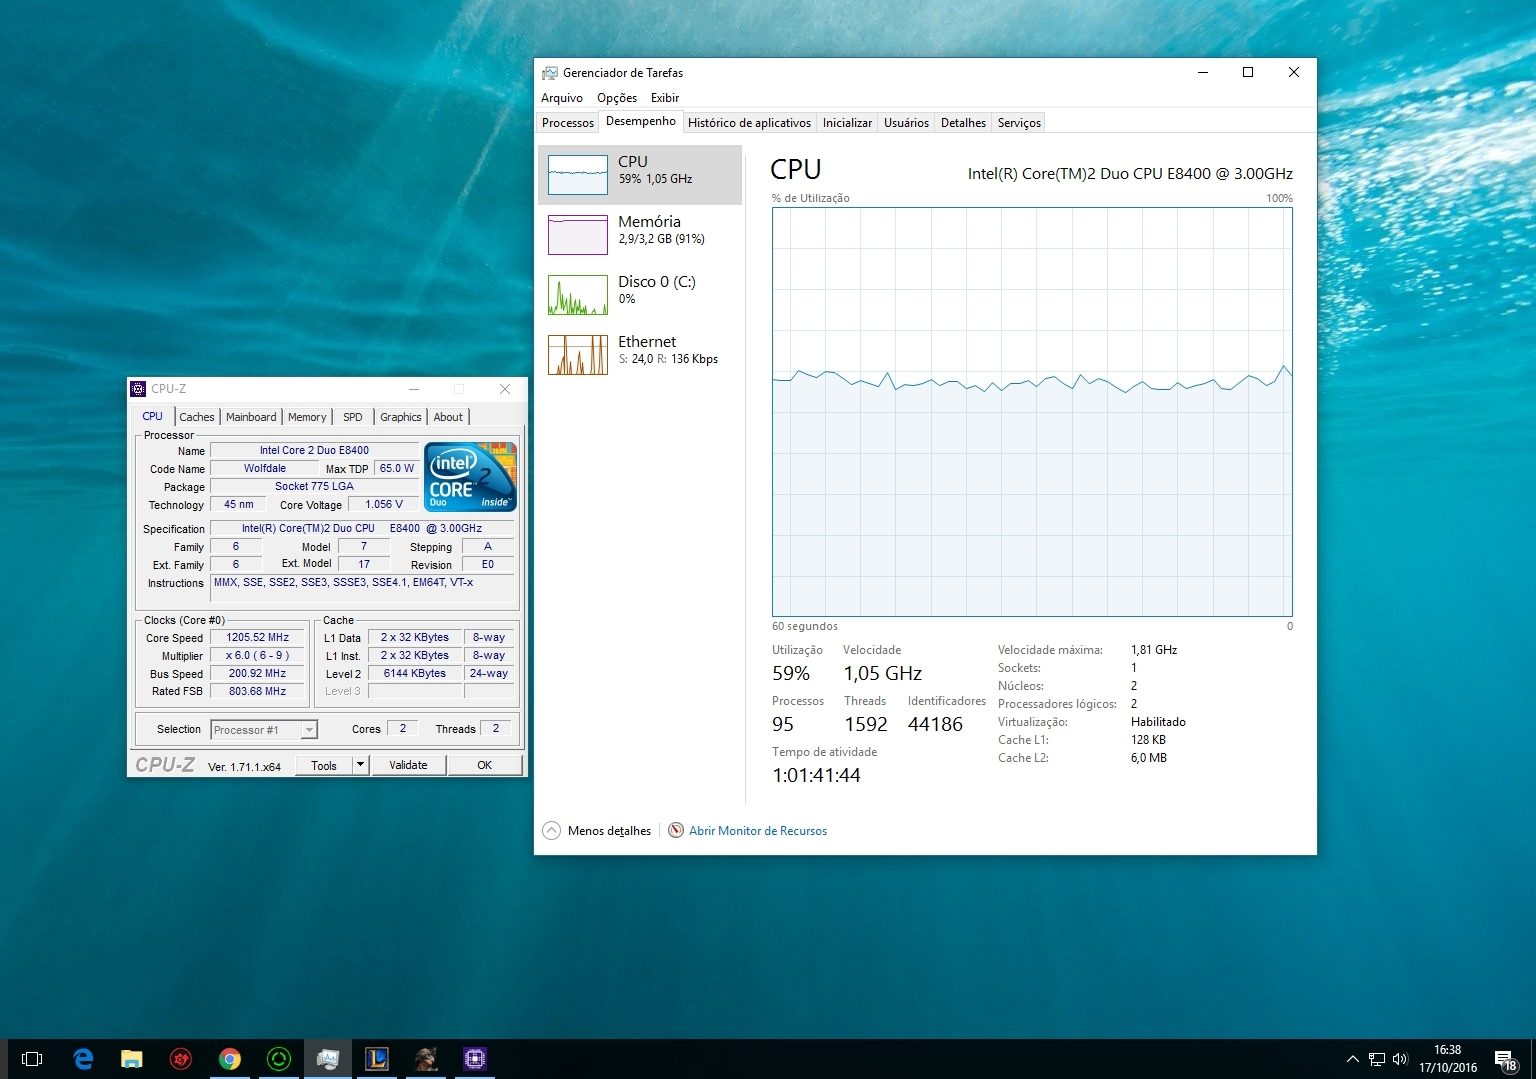The height and width of the screenshot is (1079, 1536).
Task: Open the Opções menu
Action: coord(617,98)
